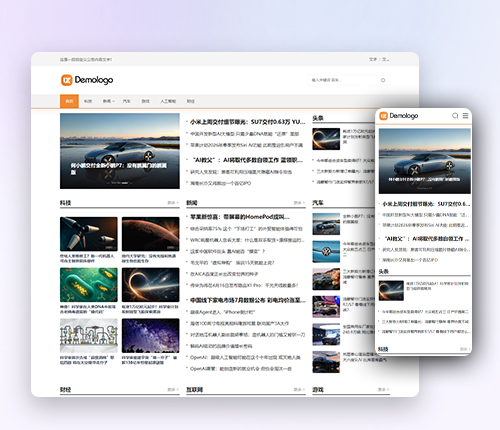Click 更多 link beside 科技 in mobile preview

465,349
